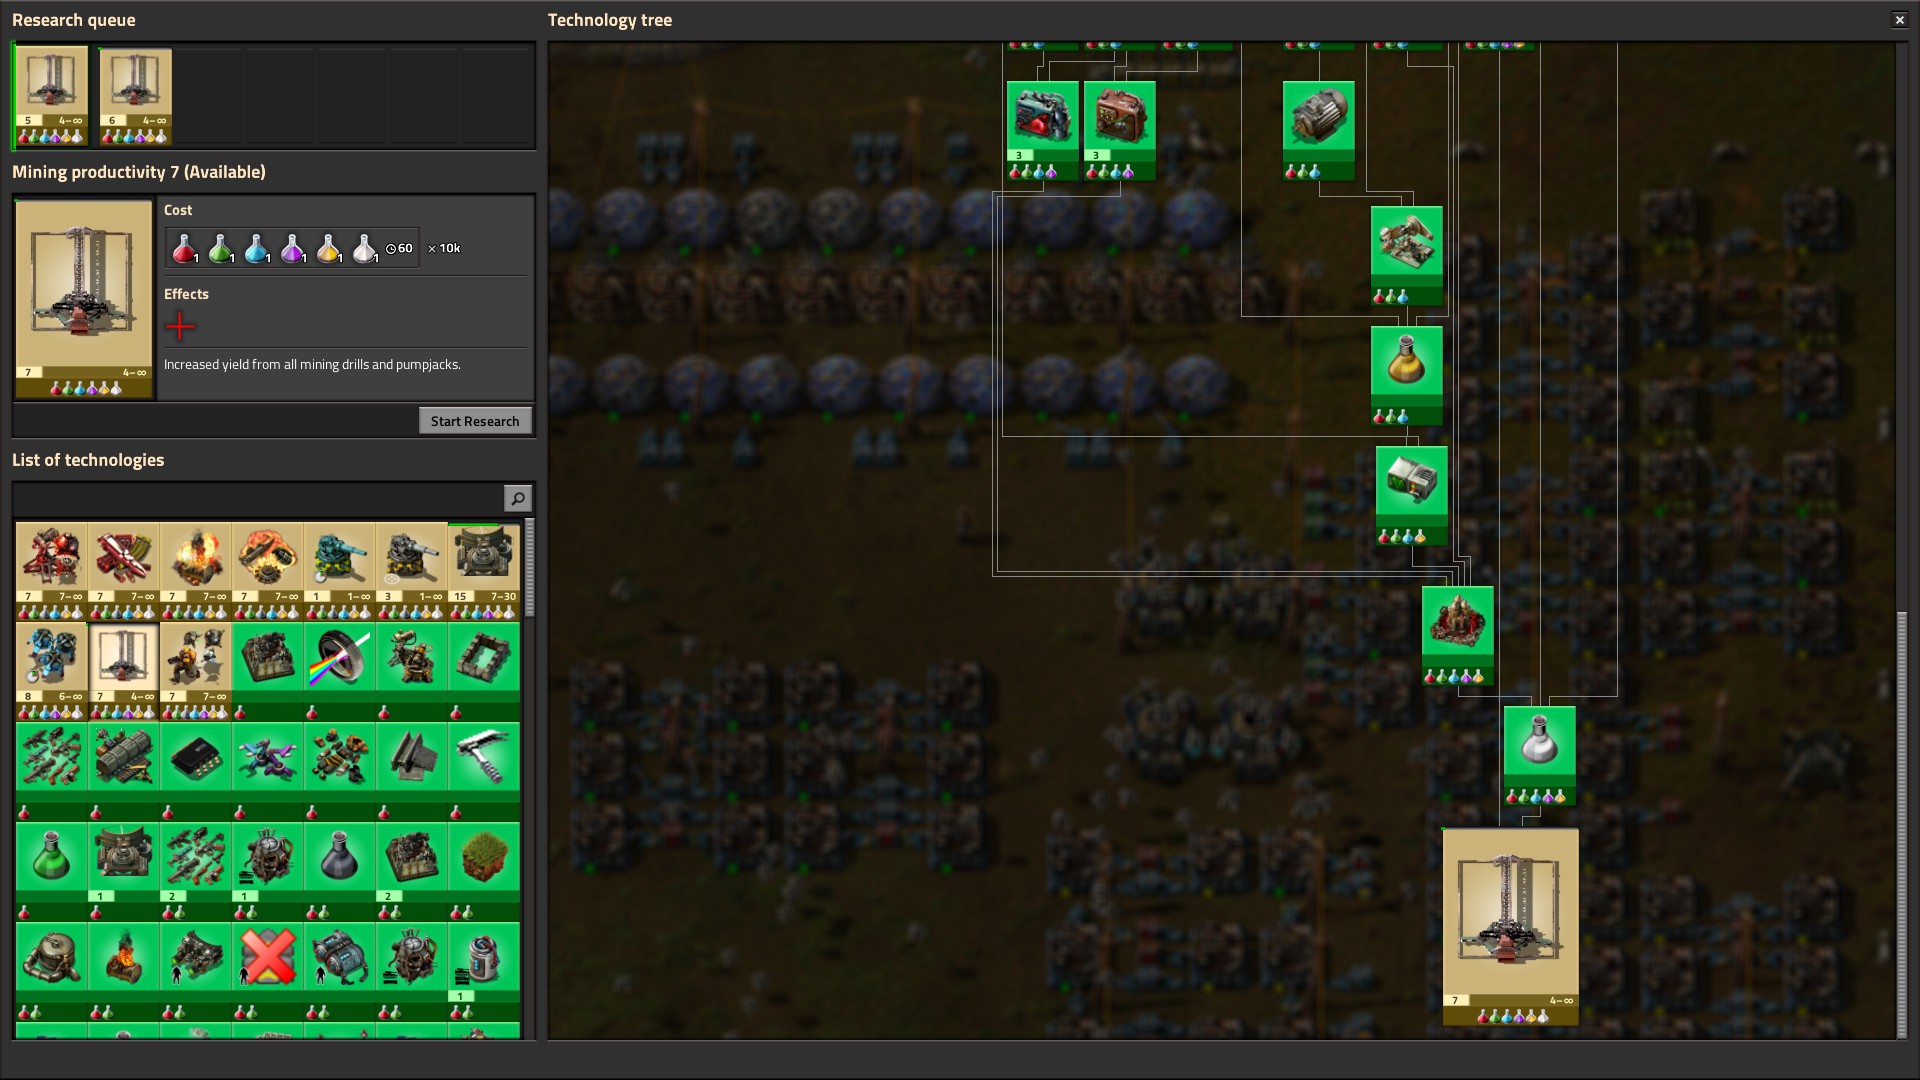
Task: Select the Logistics belt technology
Action: pos(124,770)
